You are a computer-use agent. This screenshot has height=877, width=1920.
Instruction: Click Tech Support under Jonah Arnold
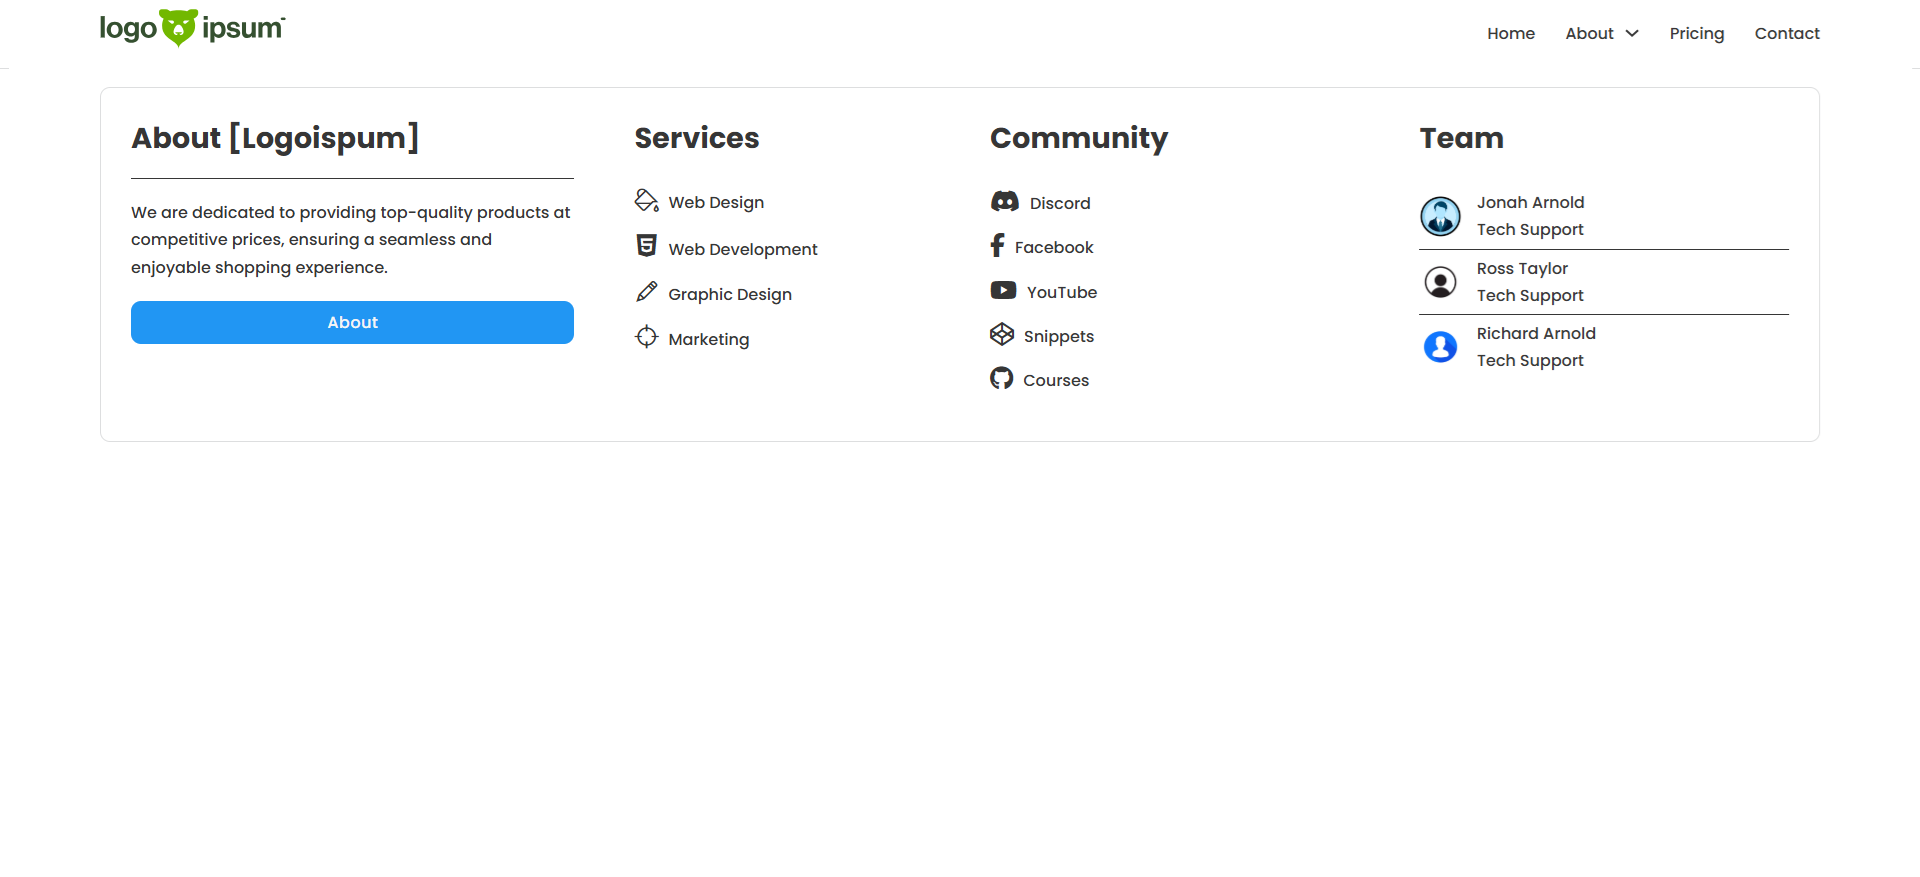tap(1530, 229)
